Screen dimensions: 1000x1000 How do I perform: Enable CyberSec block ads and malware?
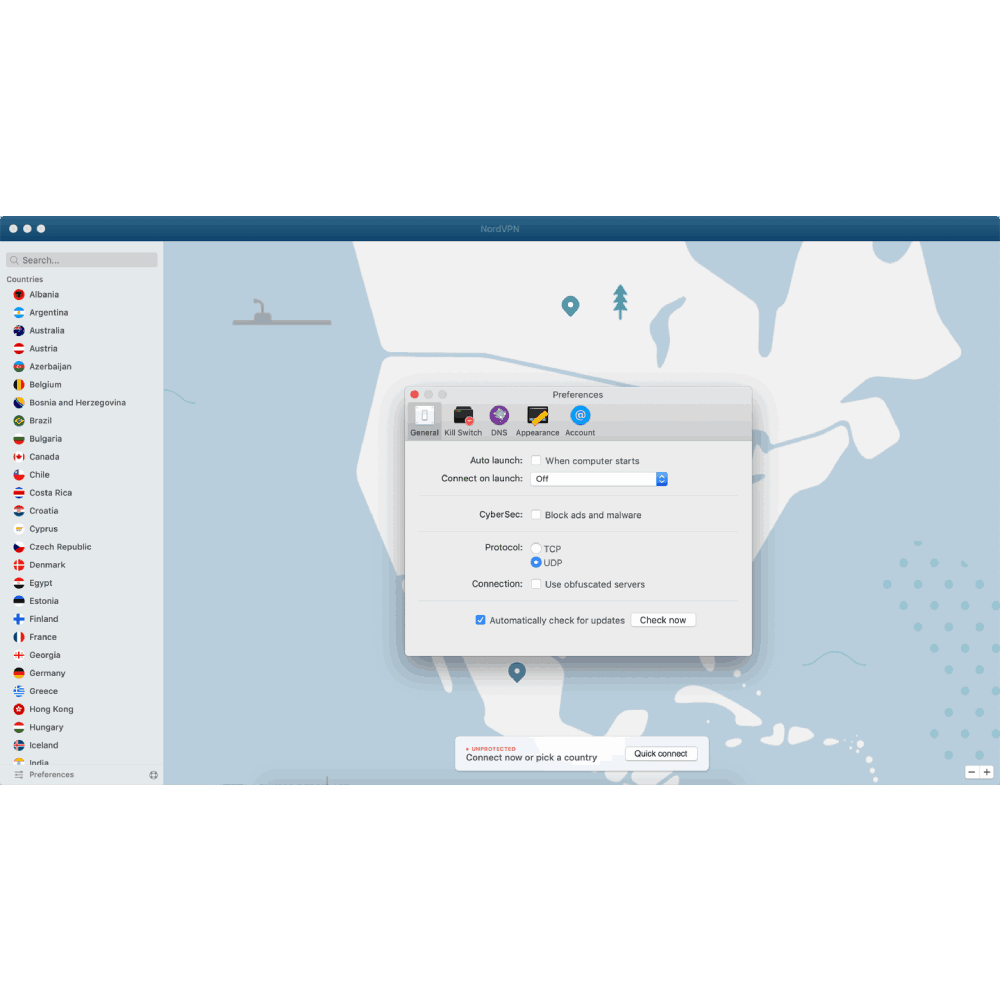[536, 515]
